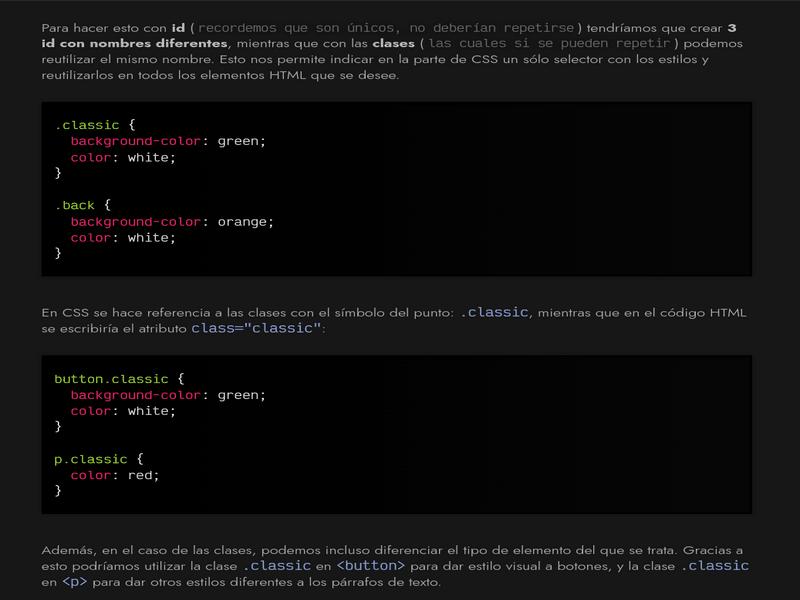Click the p.classic selector line
This screenshot has width=800, height=600.
click(99, 459)
